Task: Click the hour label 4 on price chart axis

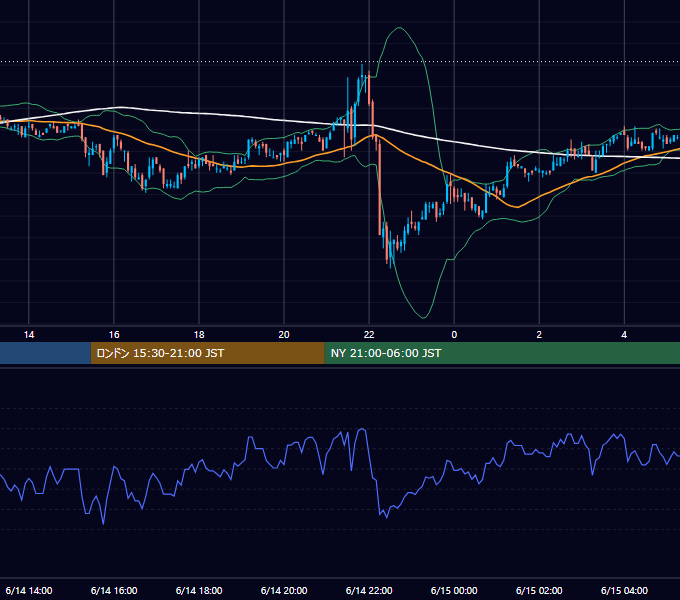Action: click(x=624, y=335)
